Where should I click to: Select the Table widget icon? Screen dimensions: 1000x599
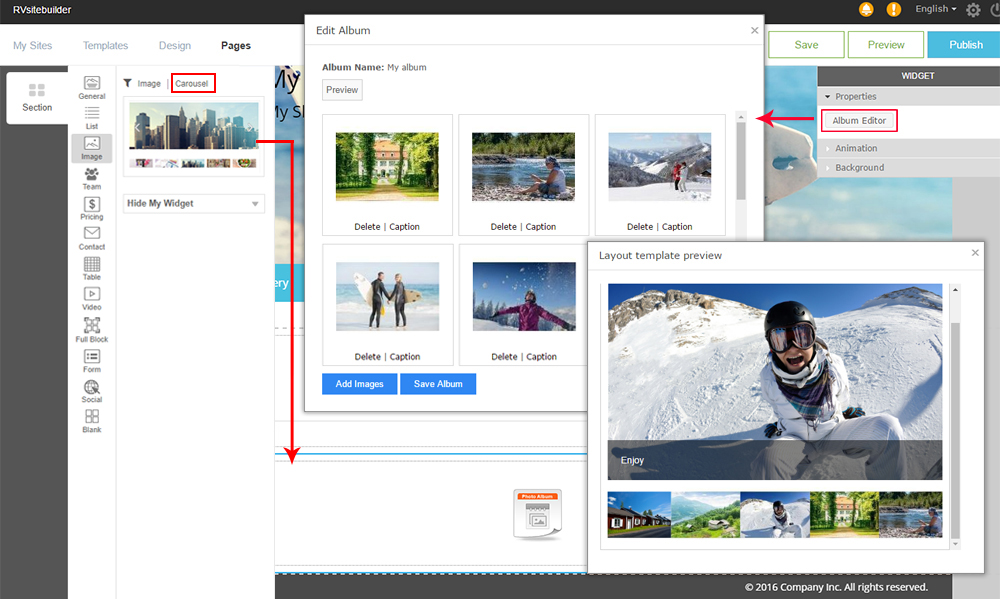[x=91, y=268]
